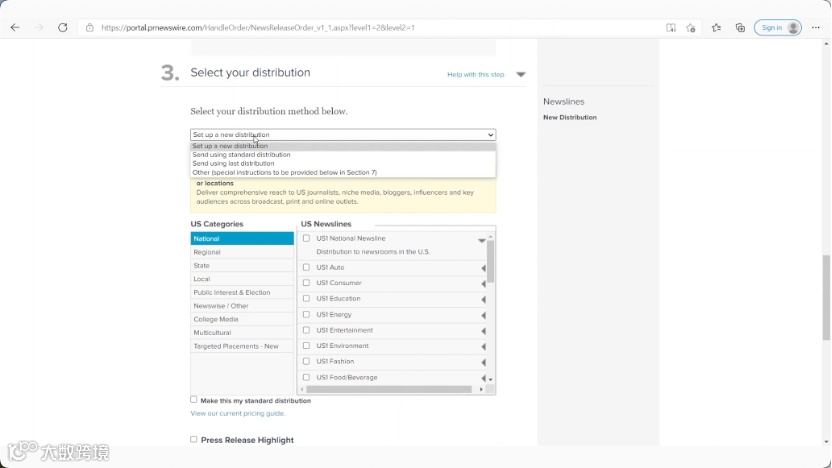This screenshot has height=468, width=832.
Task: Click the newslines list horizontal scrollbar
Action: coord(389,389)
